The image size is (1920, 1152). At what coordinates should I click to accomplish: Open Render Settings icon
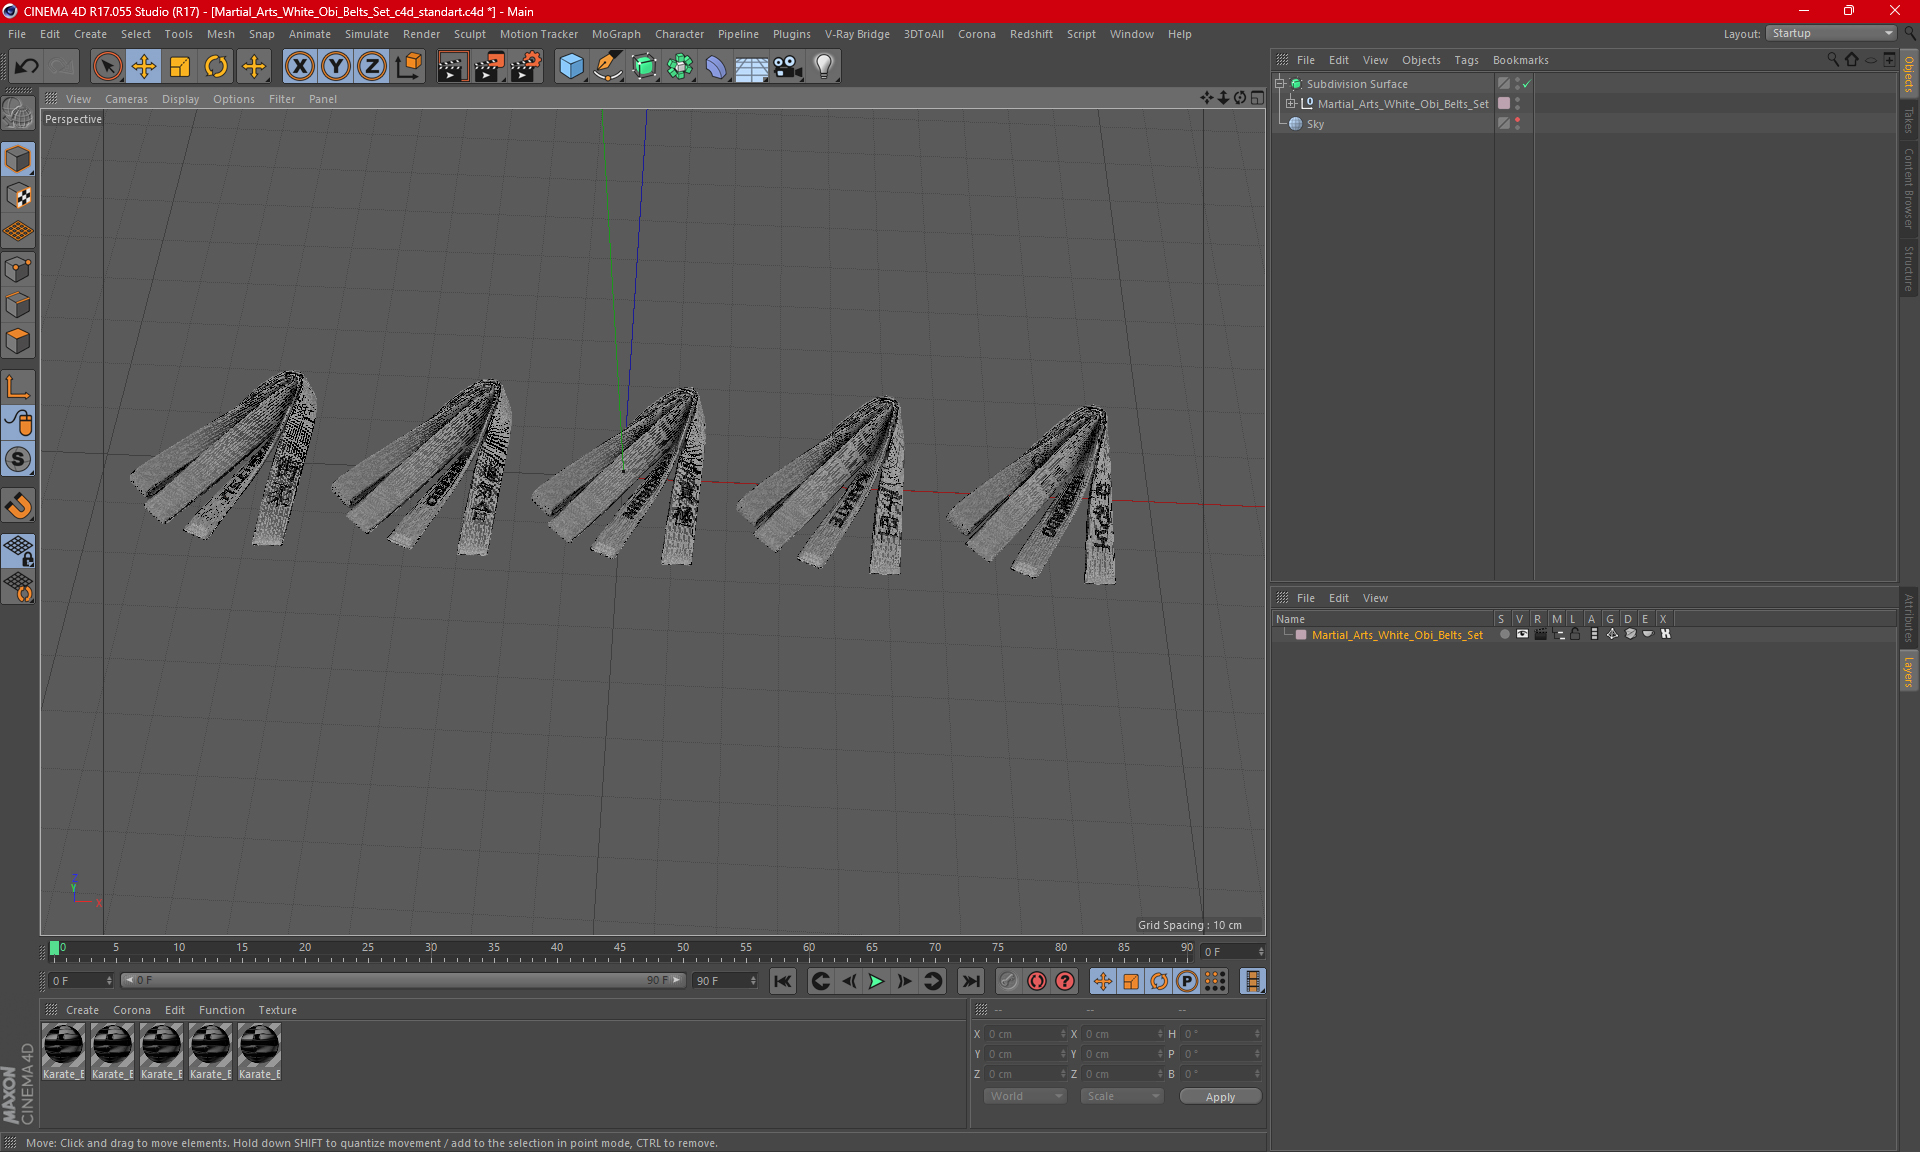coord(526,66)
